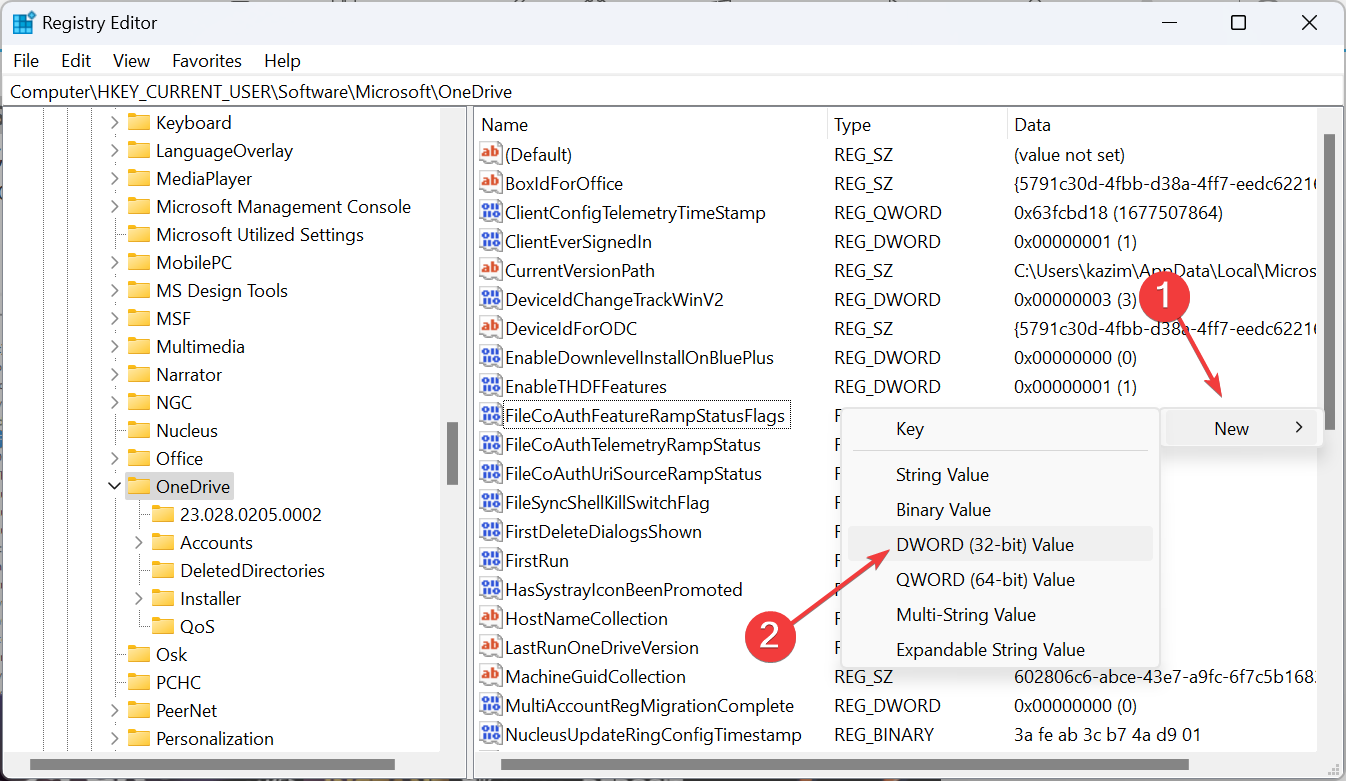Expand the Accounts subkey under OneDrive

(x=138, y=543)
